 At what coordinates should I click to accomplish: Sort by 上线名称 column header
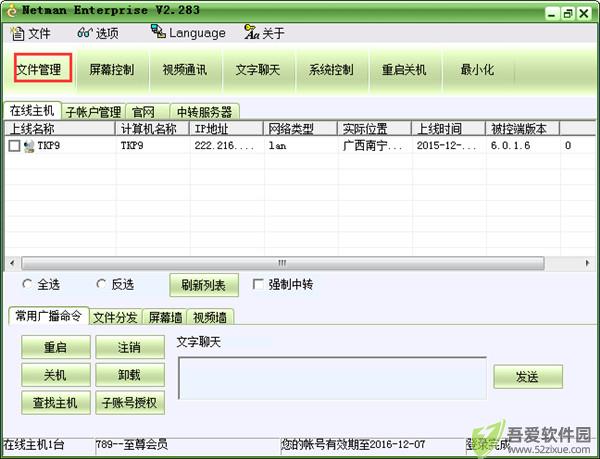tap(60, 129)
